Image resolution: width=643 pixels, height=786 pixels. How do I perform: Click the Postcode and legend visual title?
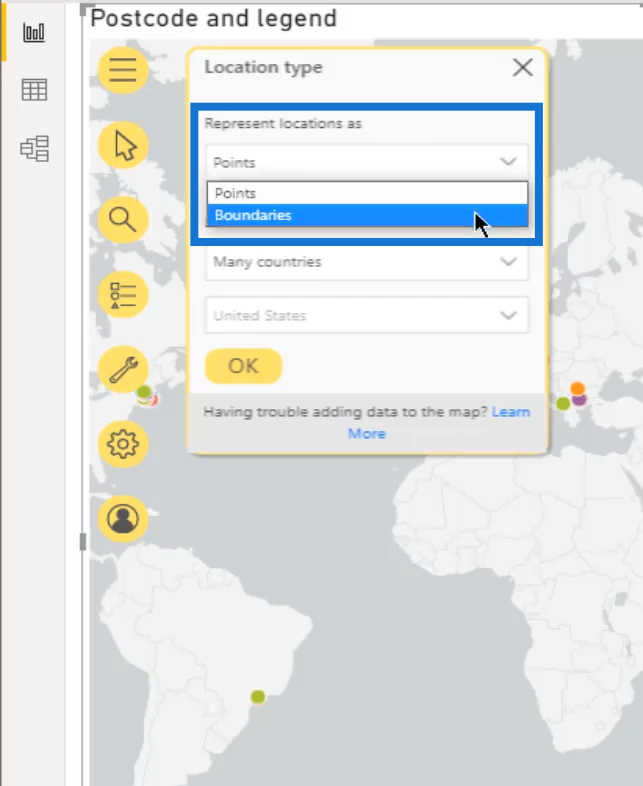click(213, 19)
